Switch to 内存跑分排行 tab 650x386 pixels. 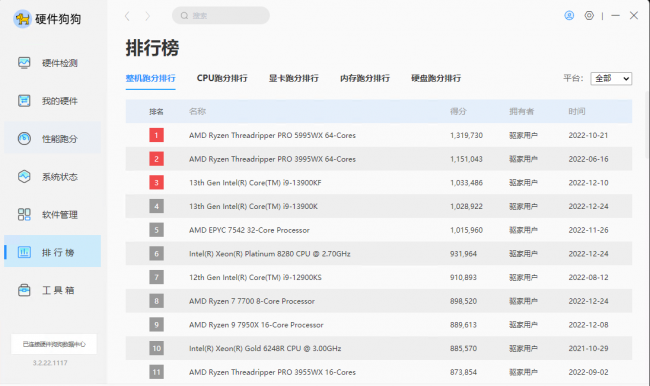pyautogui.click(x=365, y=78)
